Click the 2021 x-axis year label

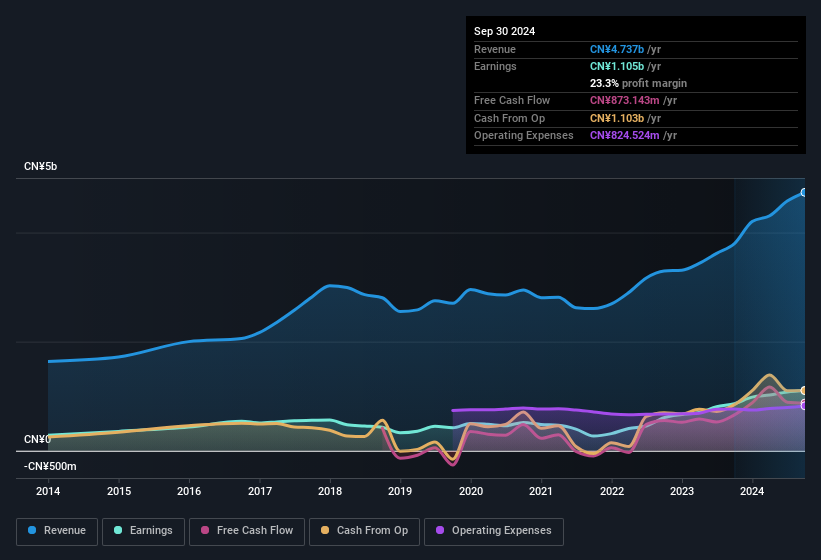[x=541, y=491]
